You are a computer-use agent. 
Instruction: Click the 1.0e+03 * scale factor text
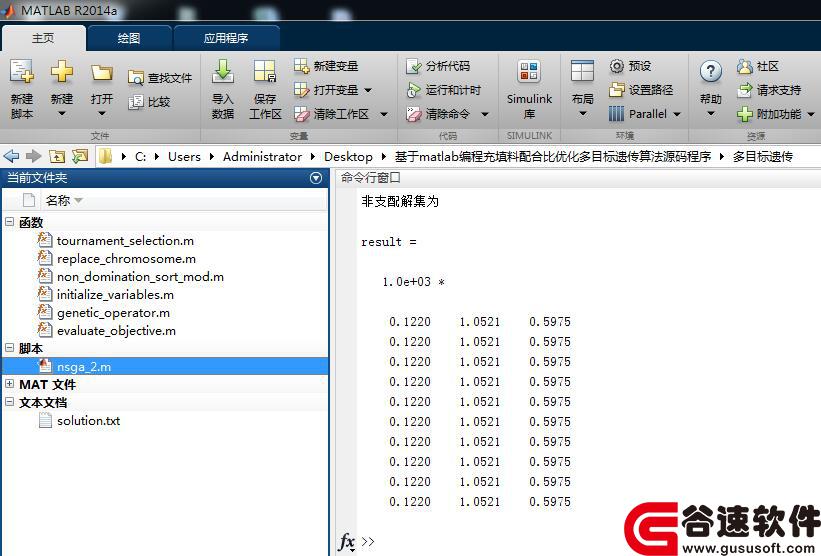(414, 282)
